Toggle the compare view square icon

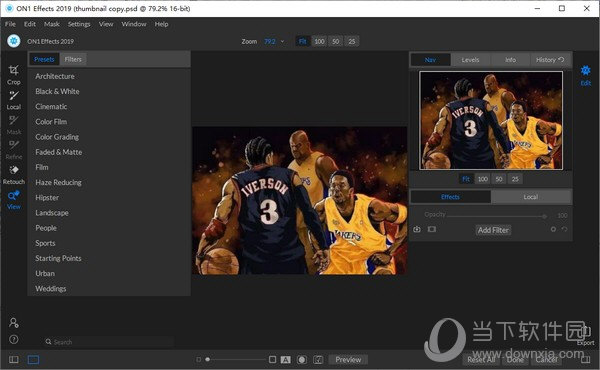pyautogui.click(x=272, y=359)
